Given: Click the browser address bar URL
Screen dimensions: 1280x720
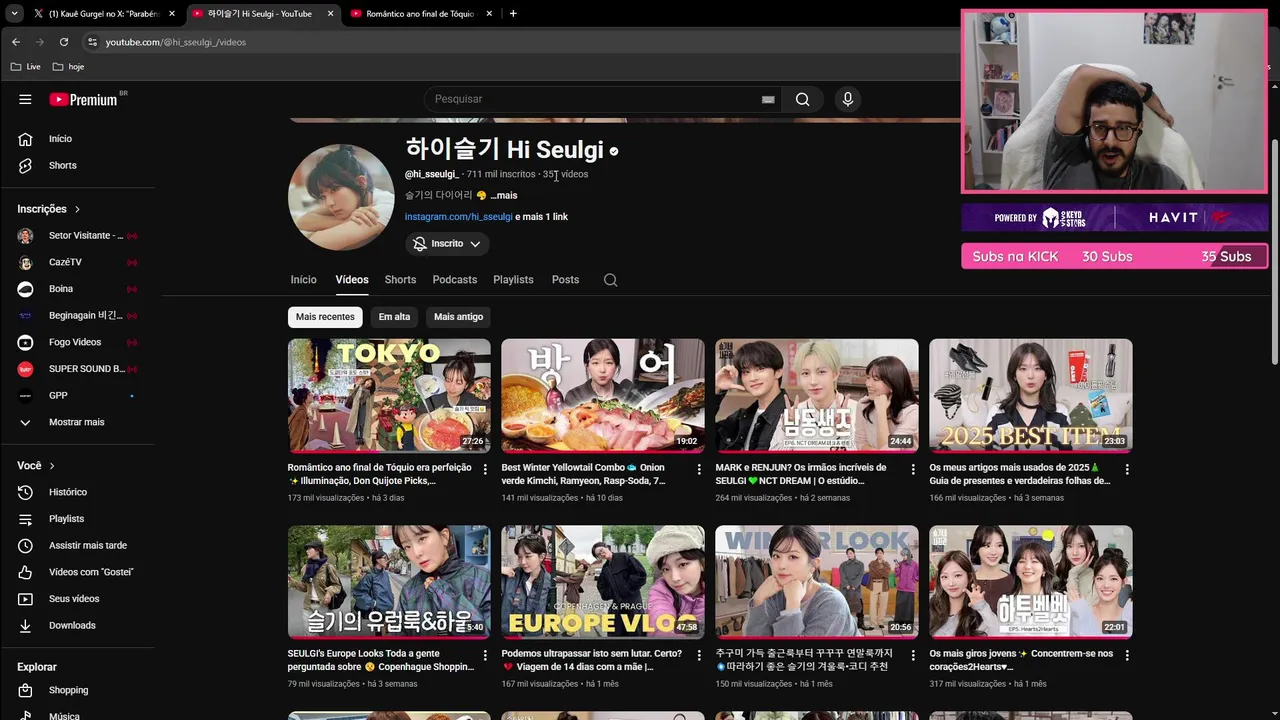Looking at the screenshot, I should [176, 42].
